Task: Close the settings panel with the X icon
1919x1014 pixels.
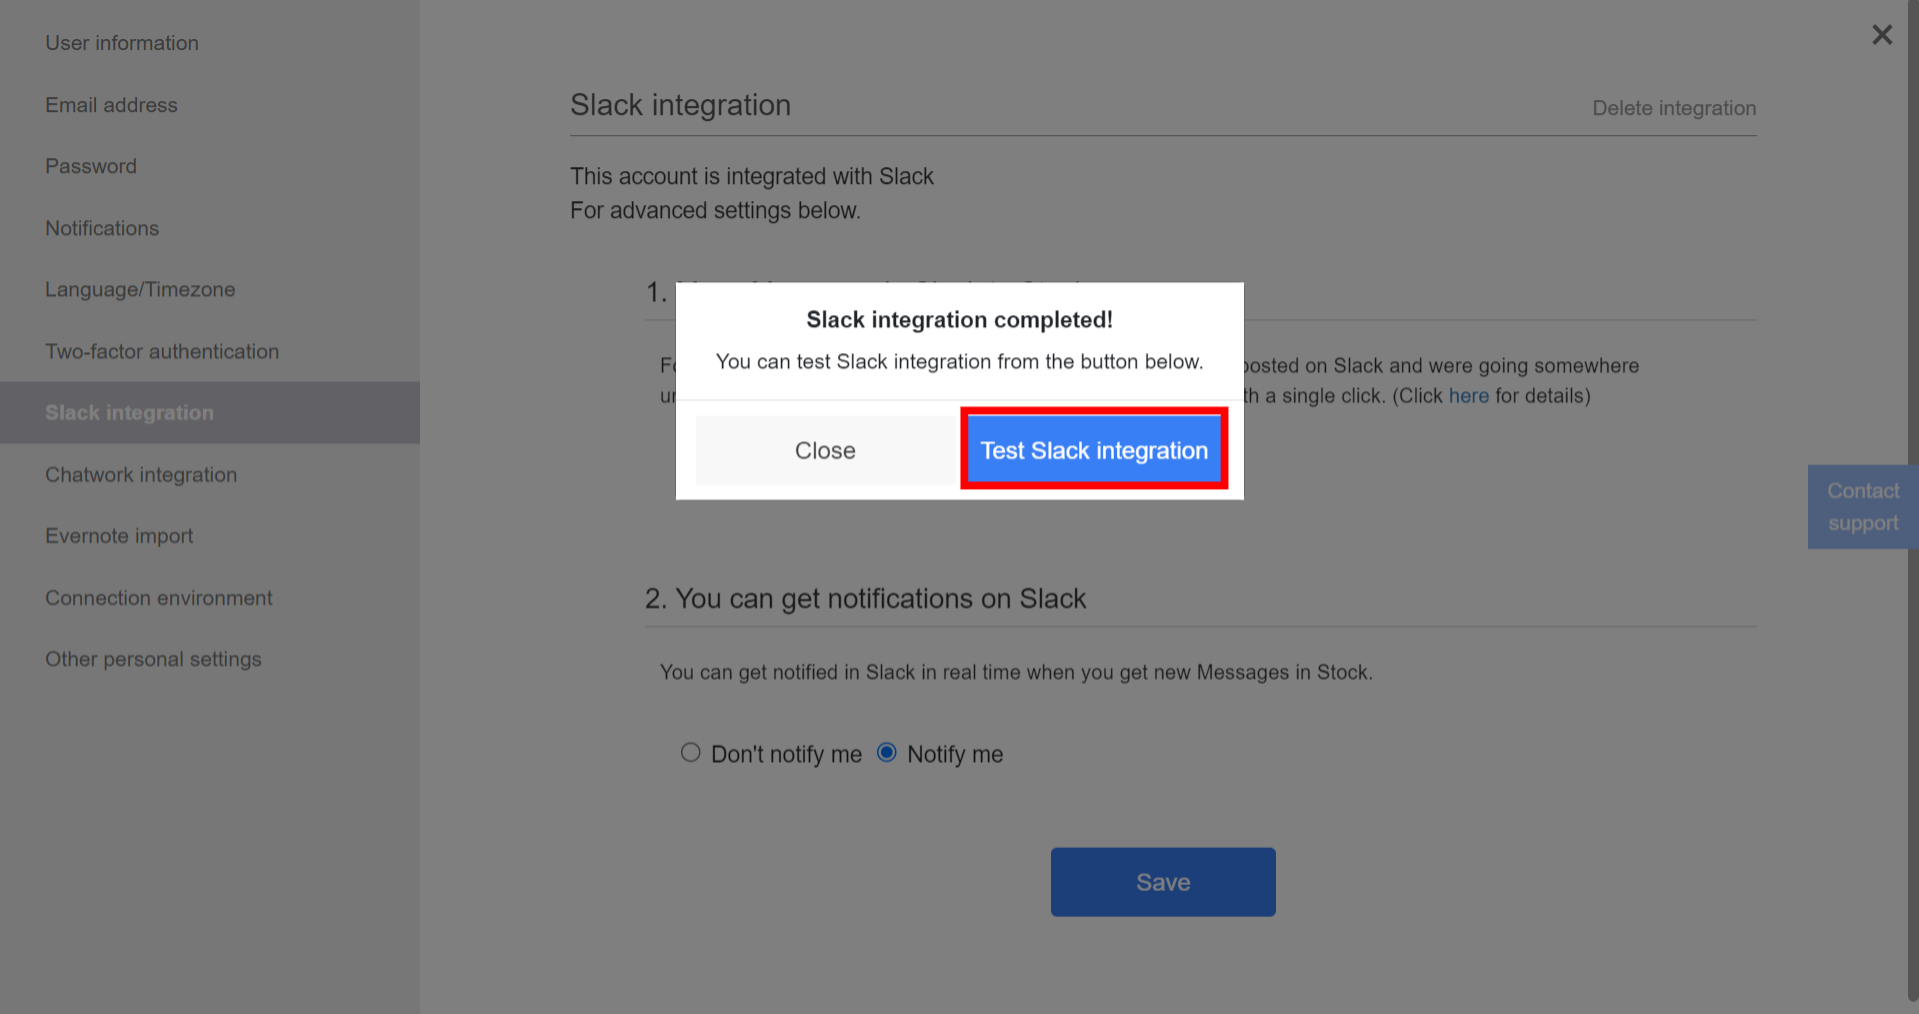Action: pyautogui.click(x=1881, y=34)
